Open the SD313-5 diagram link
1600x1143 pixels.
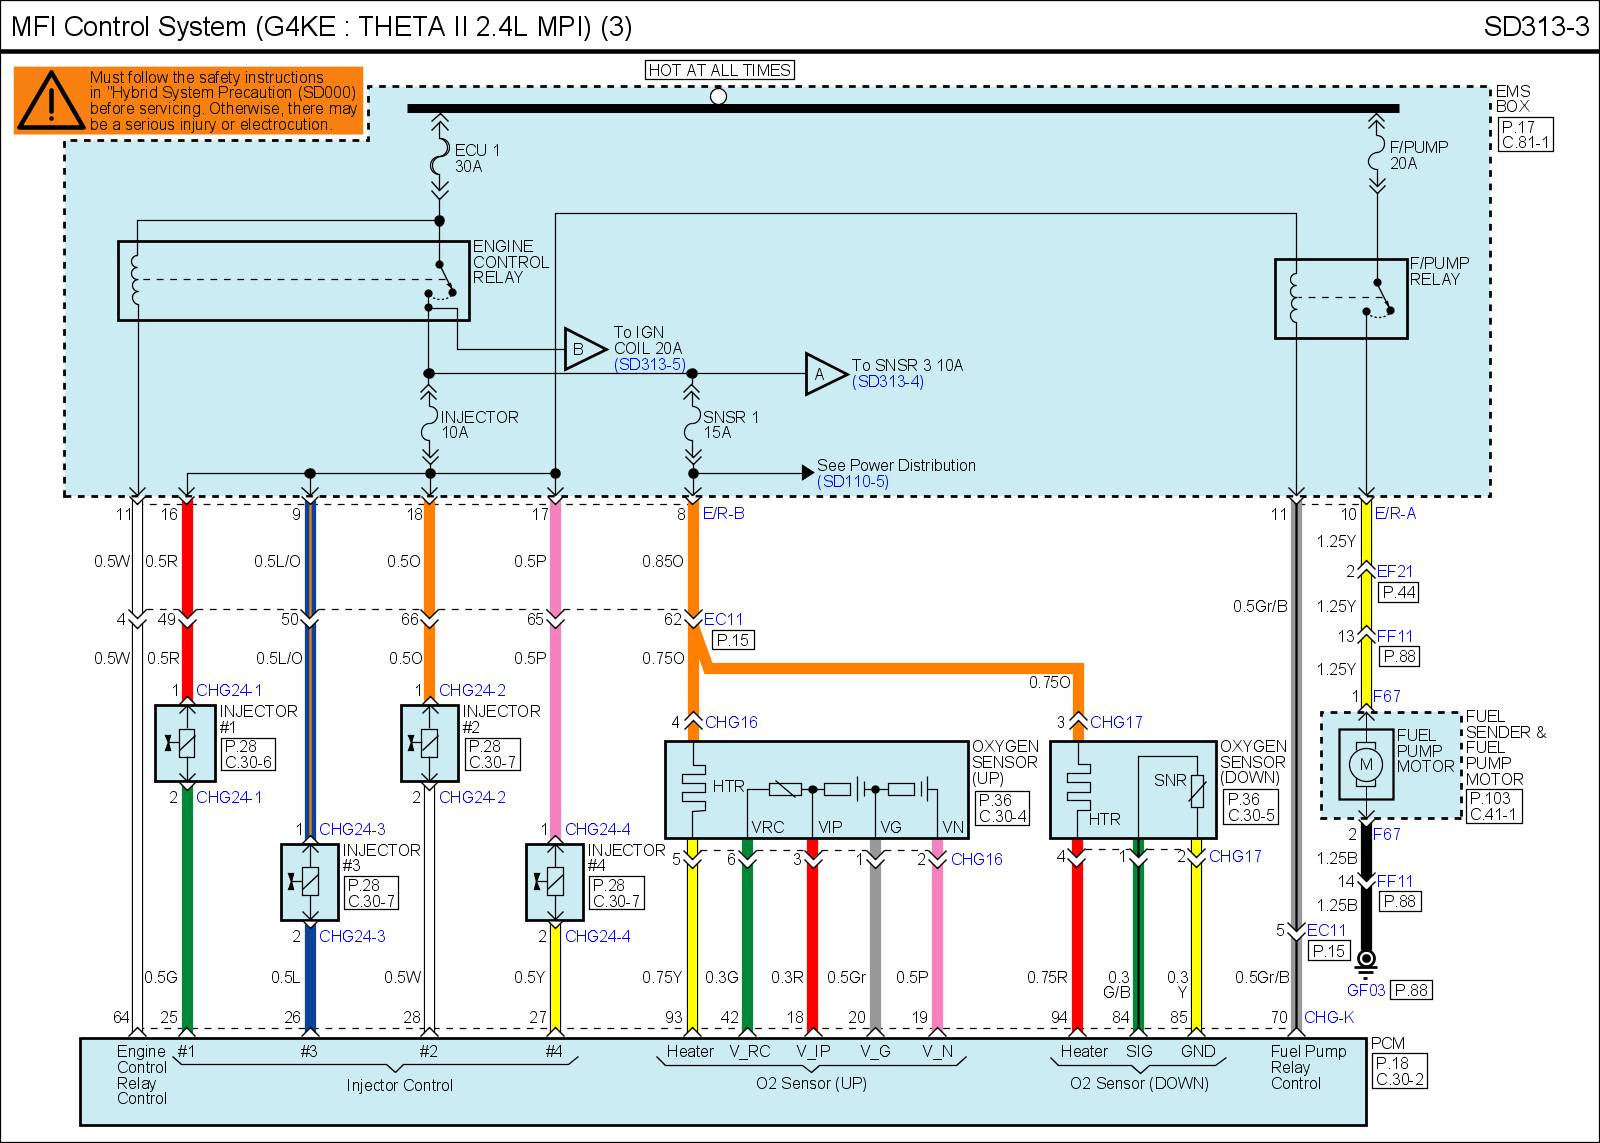click(x=649, y=364)
